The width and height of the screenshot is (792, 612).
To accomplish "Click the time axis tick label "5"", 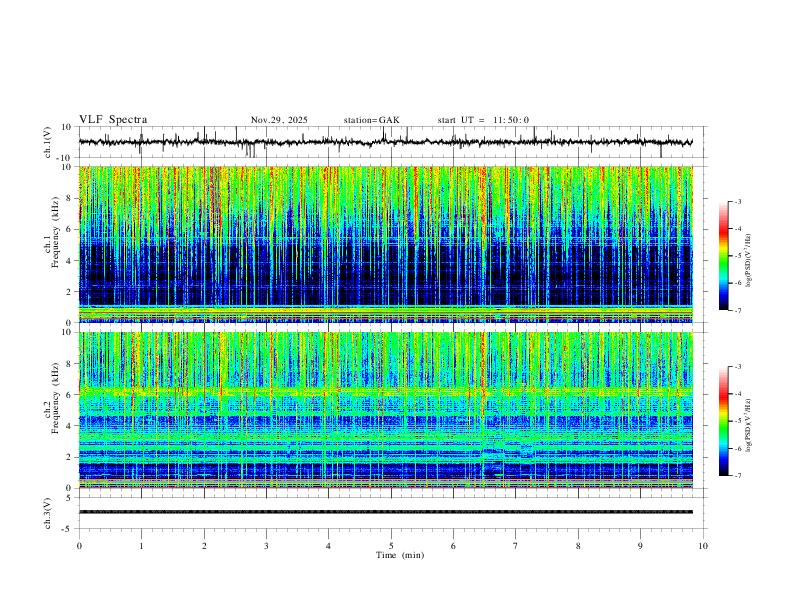I will coord(391,546).
